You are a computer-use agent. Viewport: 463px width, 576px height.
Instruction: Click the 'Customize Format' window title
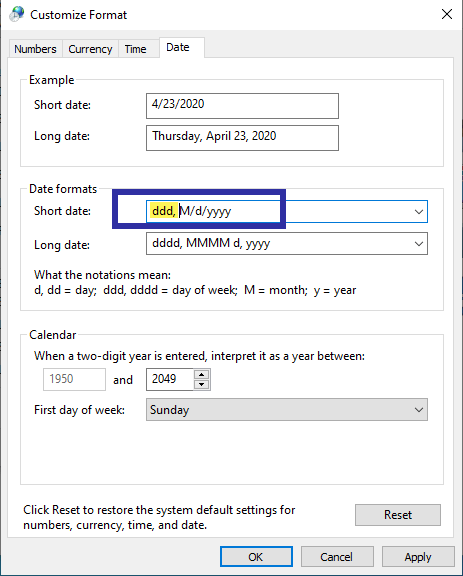click(x=79, y=15)
